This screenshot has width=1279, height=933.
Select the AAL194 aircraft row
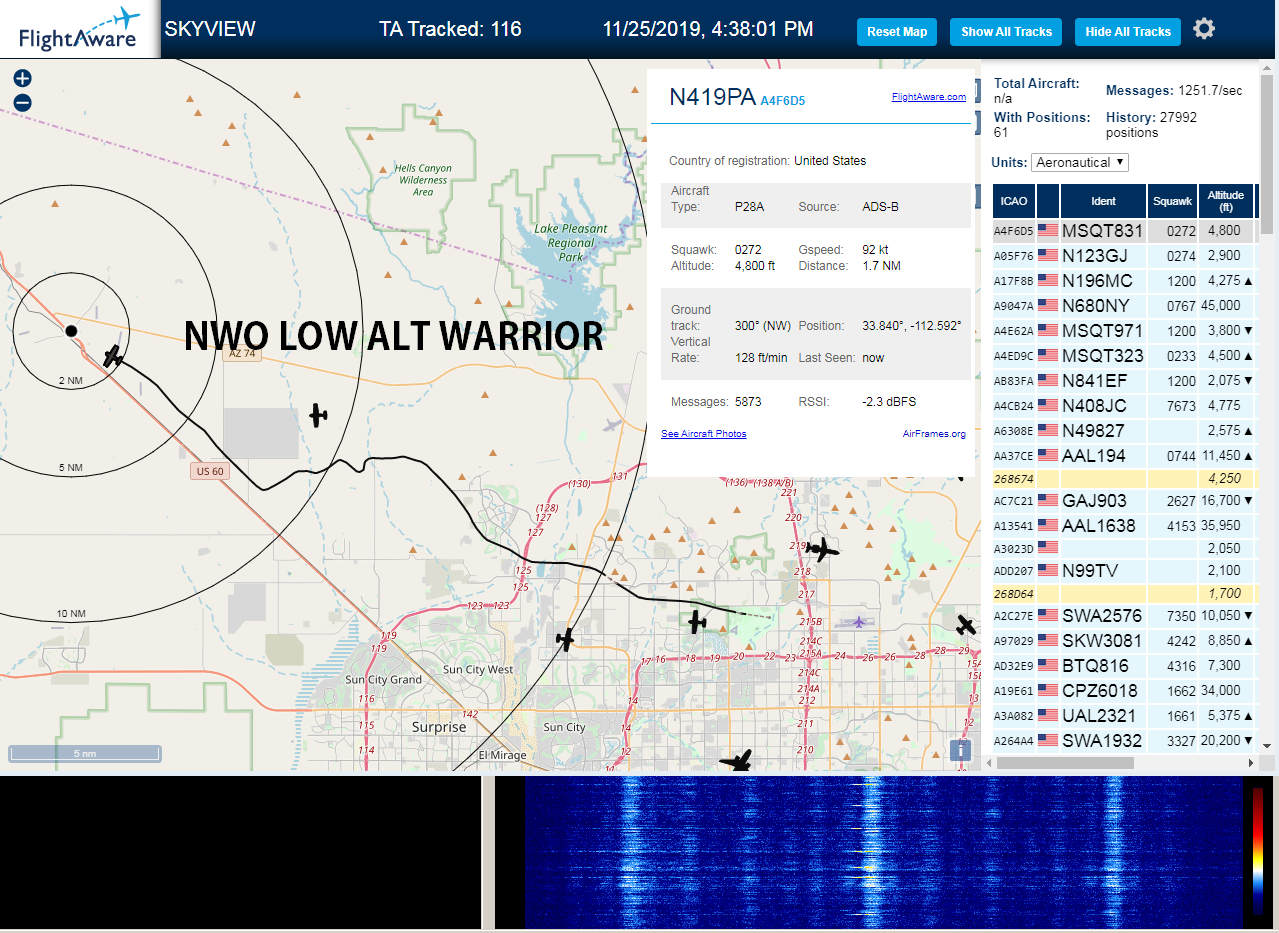click(x=1124, y=456)
